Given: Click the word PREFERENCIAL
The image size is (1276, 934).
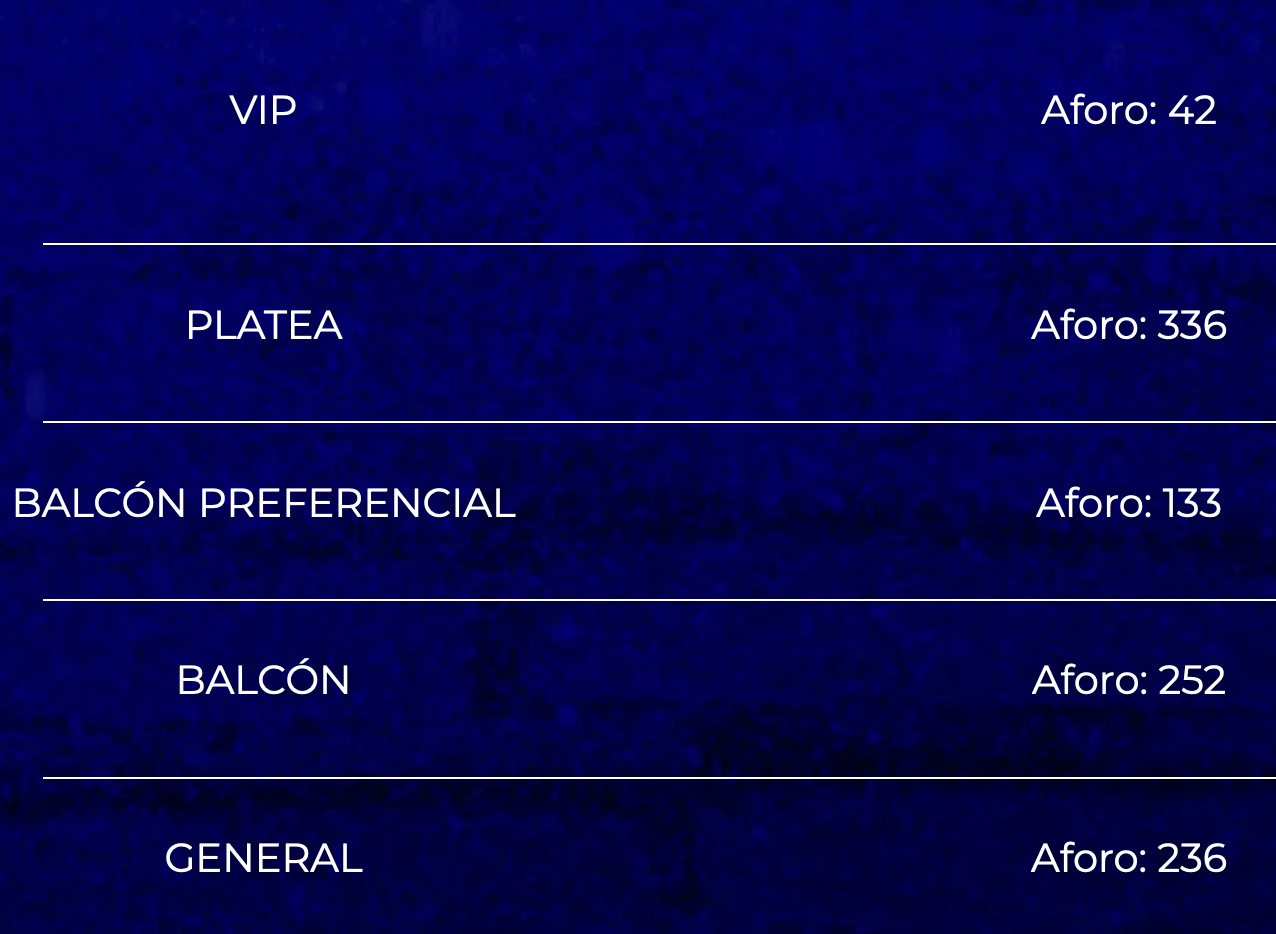Looking at the screenshot, I should click(357, 503).
